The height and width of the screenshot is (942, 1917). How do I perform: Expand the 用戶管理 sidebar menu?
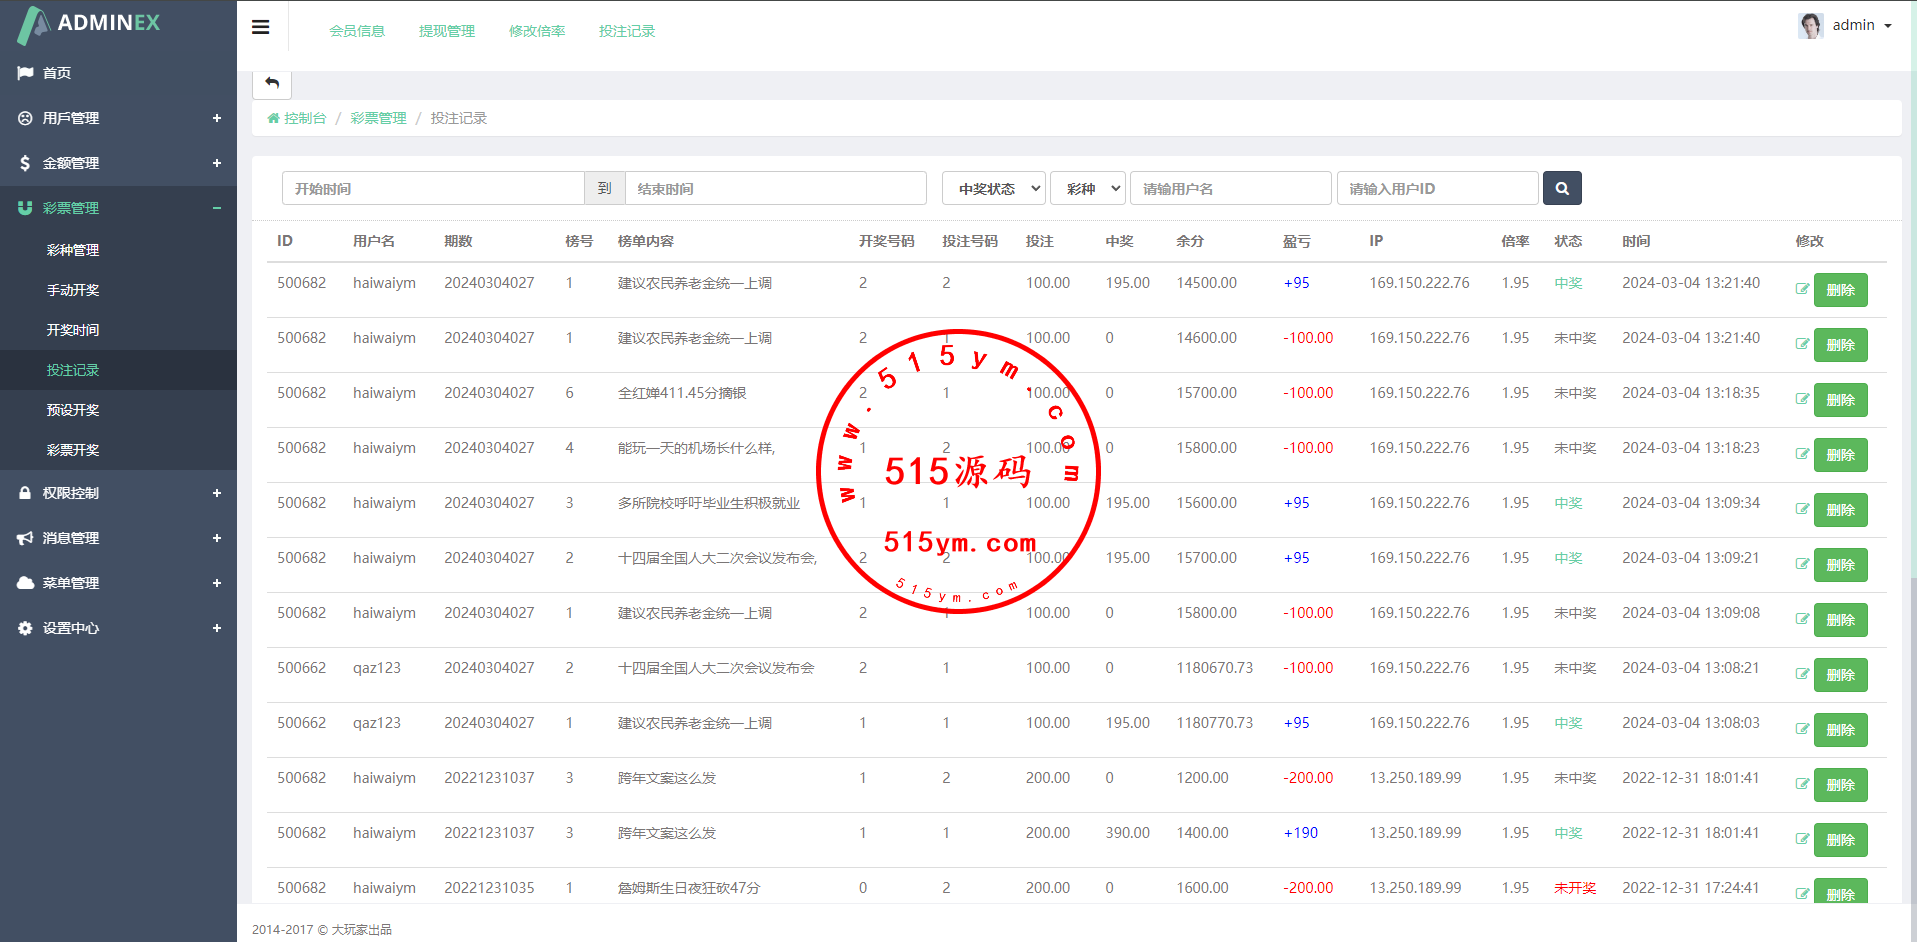click(x=118, y=118)
